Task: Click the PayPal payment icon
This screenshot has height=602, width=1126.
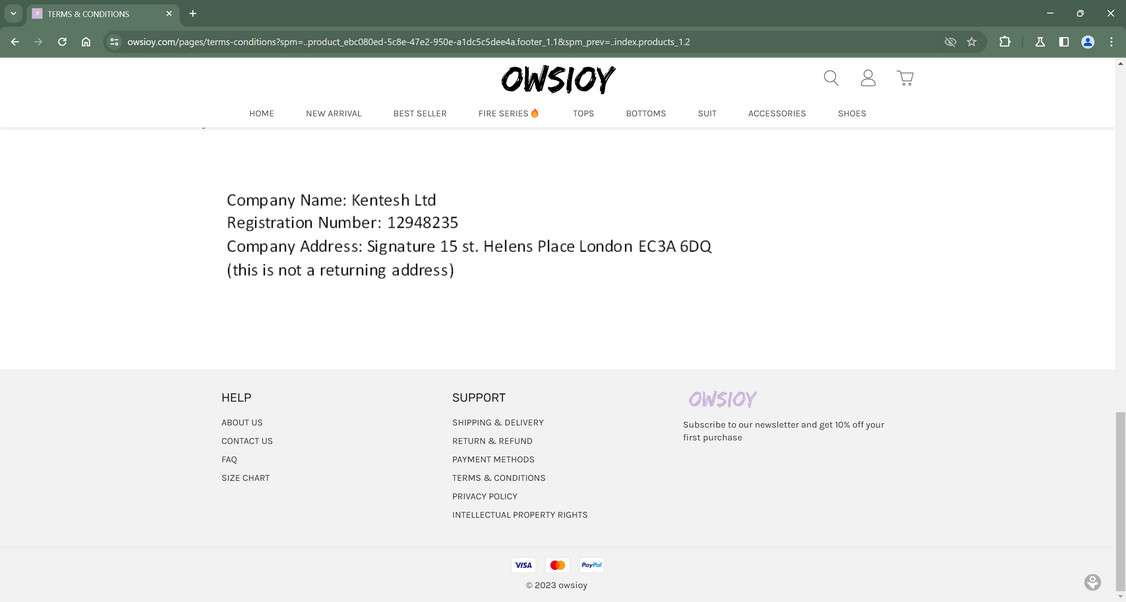Action: click(590, 565)
